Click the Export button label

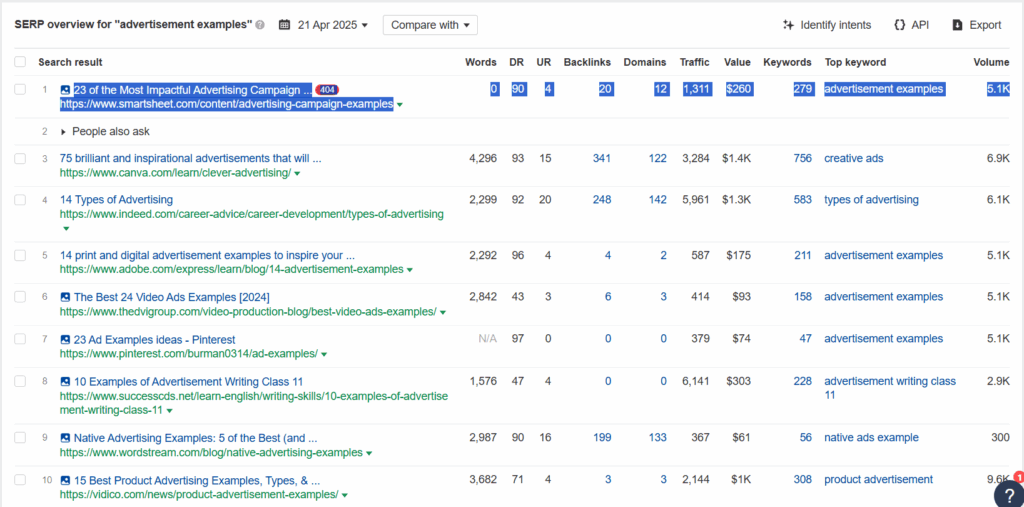pyautogui.click(x=985, y=25)
